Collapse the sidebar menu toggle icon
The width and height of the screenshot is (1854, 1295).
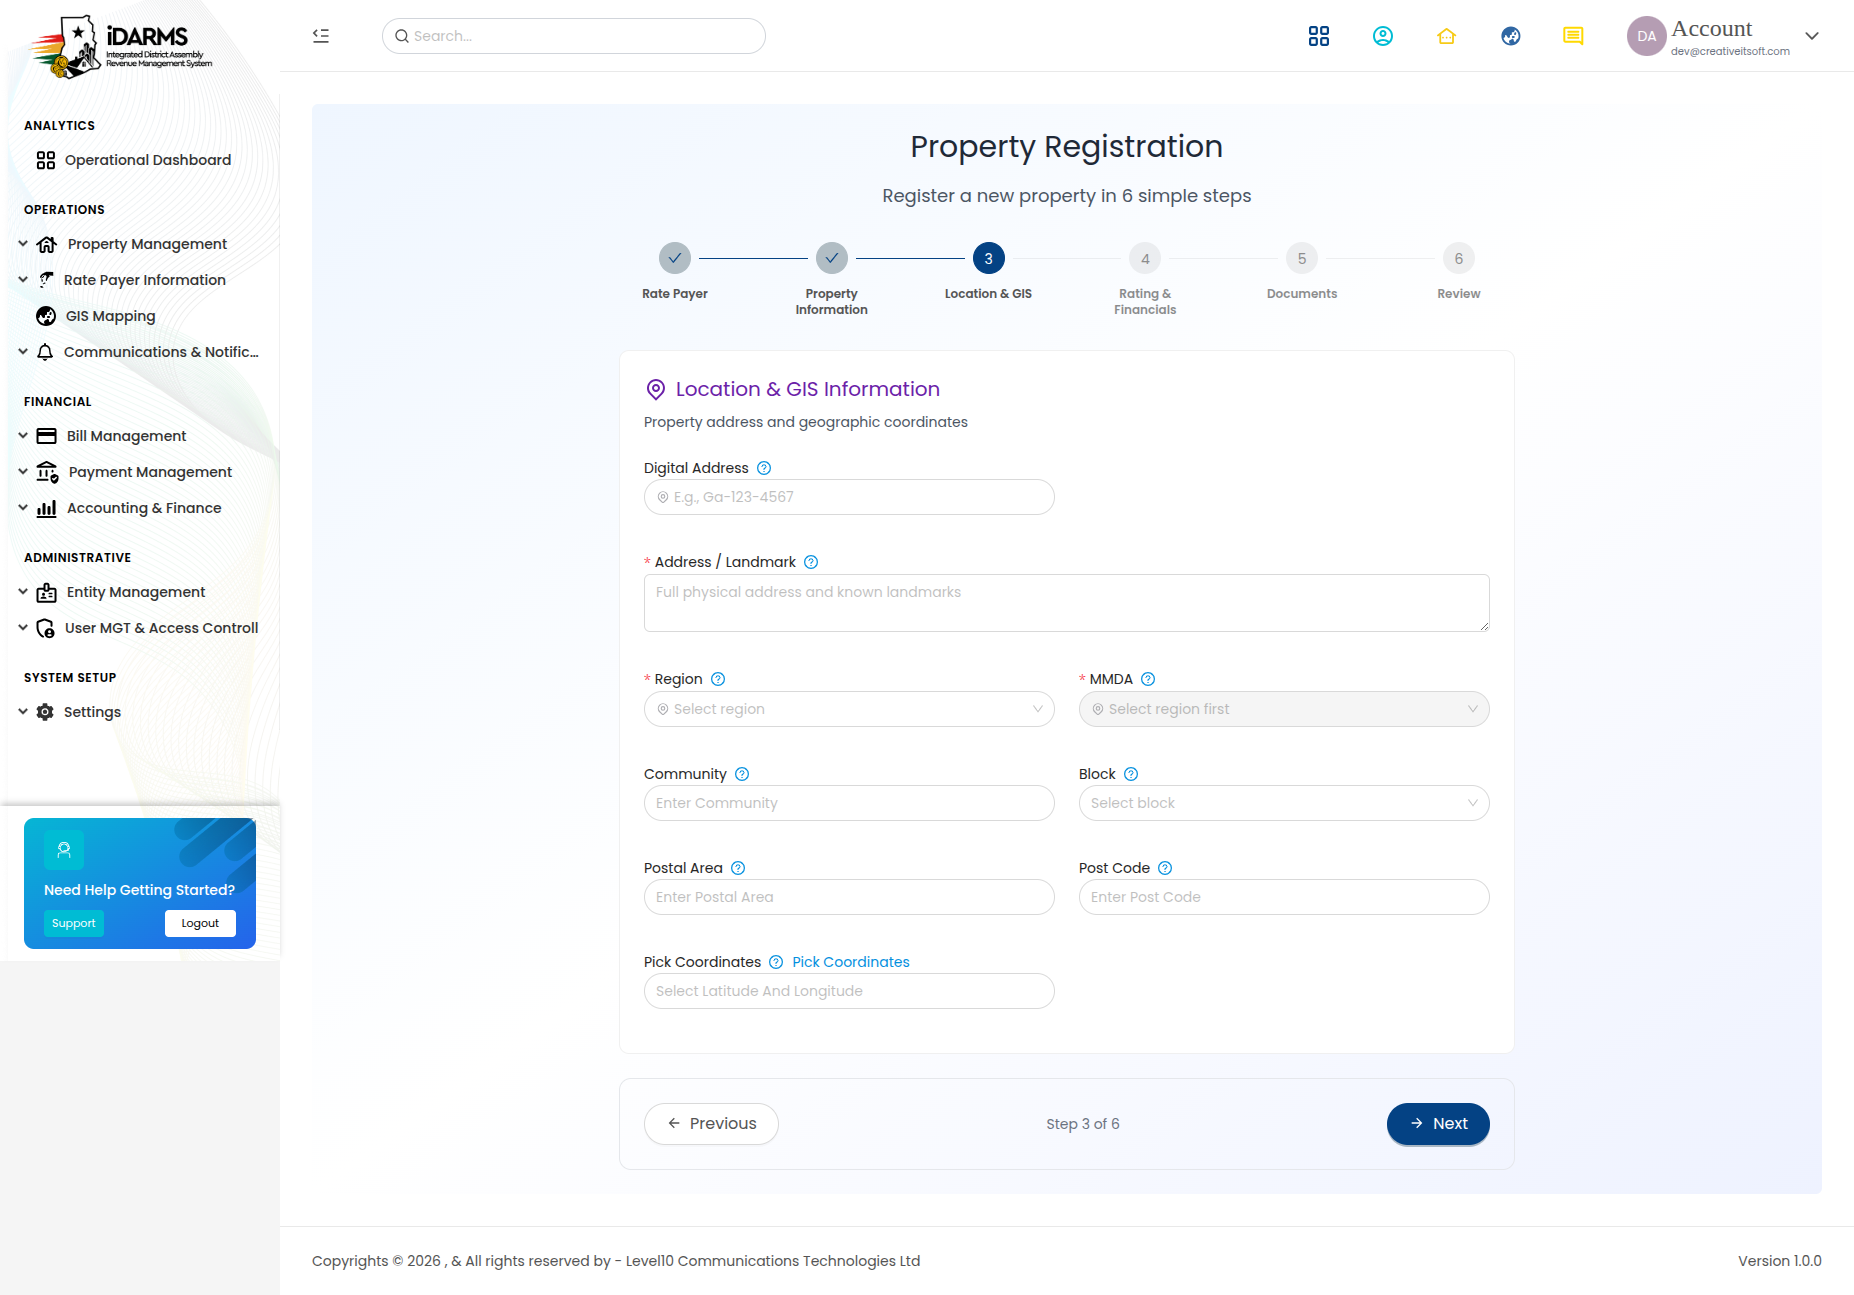[321, 36]
